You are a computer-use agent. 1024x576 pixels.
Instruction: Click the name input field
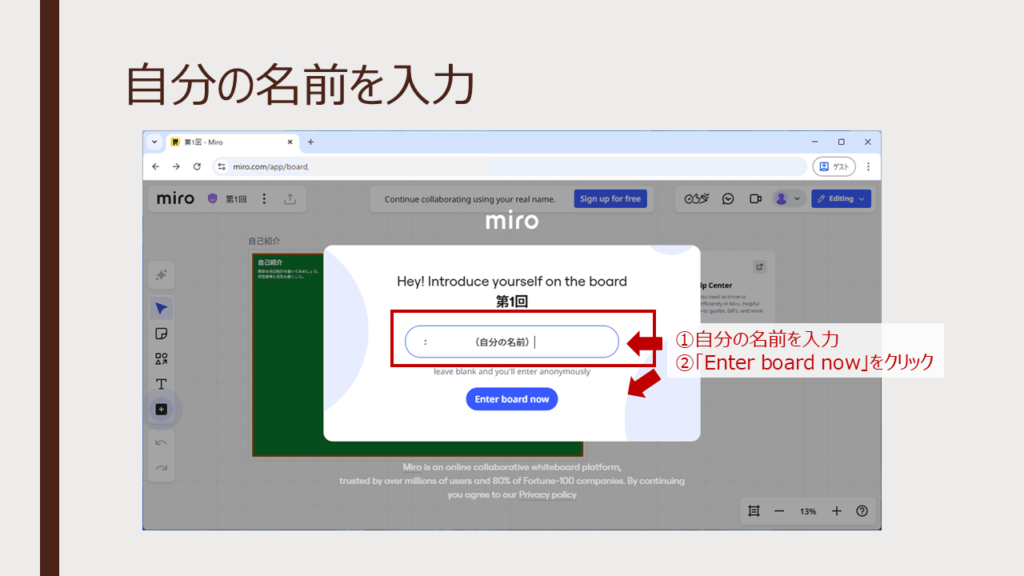click(511, 342)
